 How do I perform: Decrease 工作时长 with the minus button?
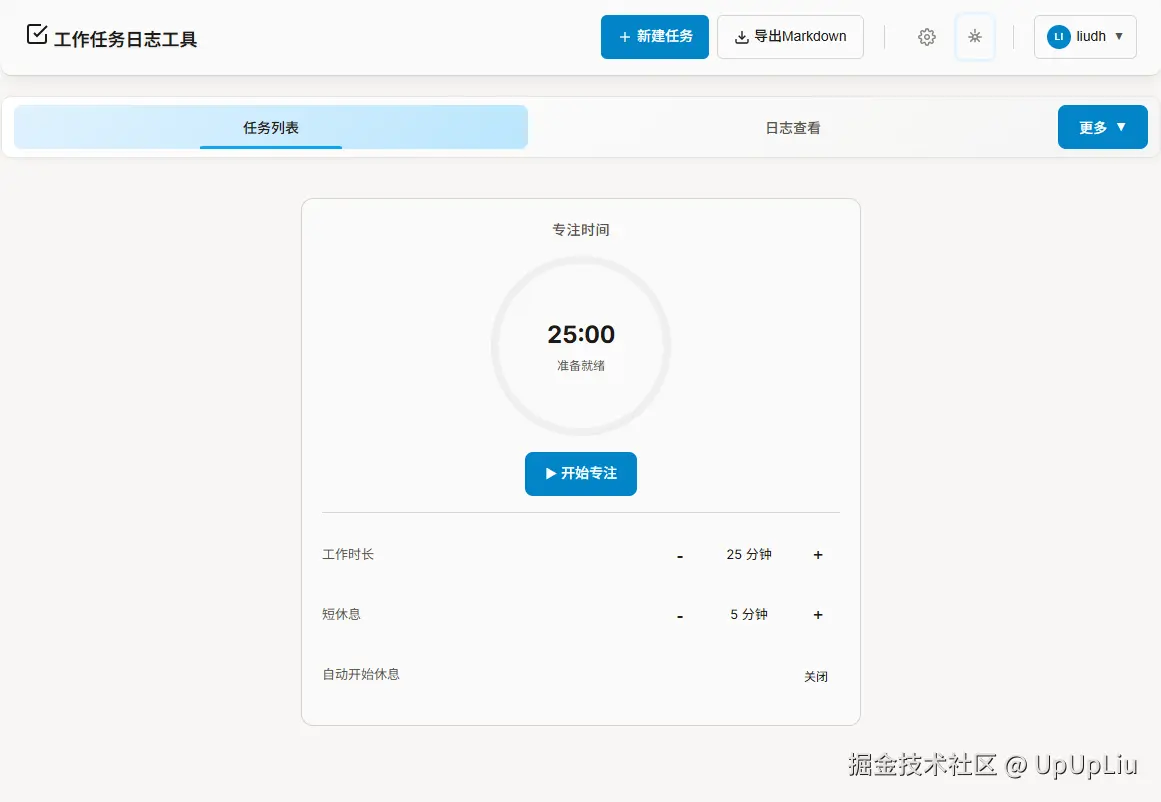[680, 555]
